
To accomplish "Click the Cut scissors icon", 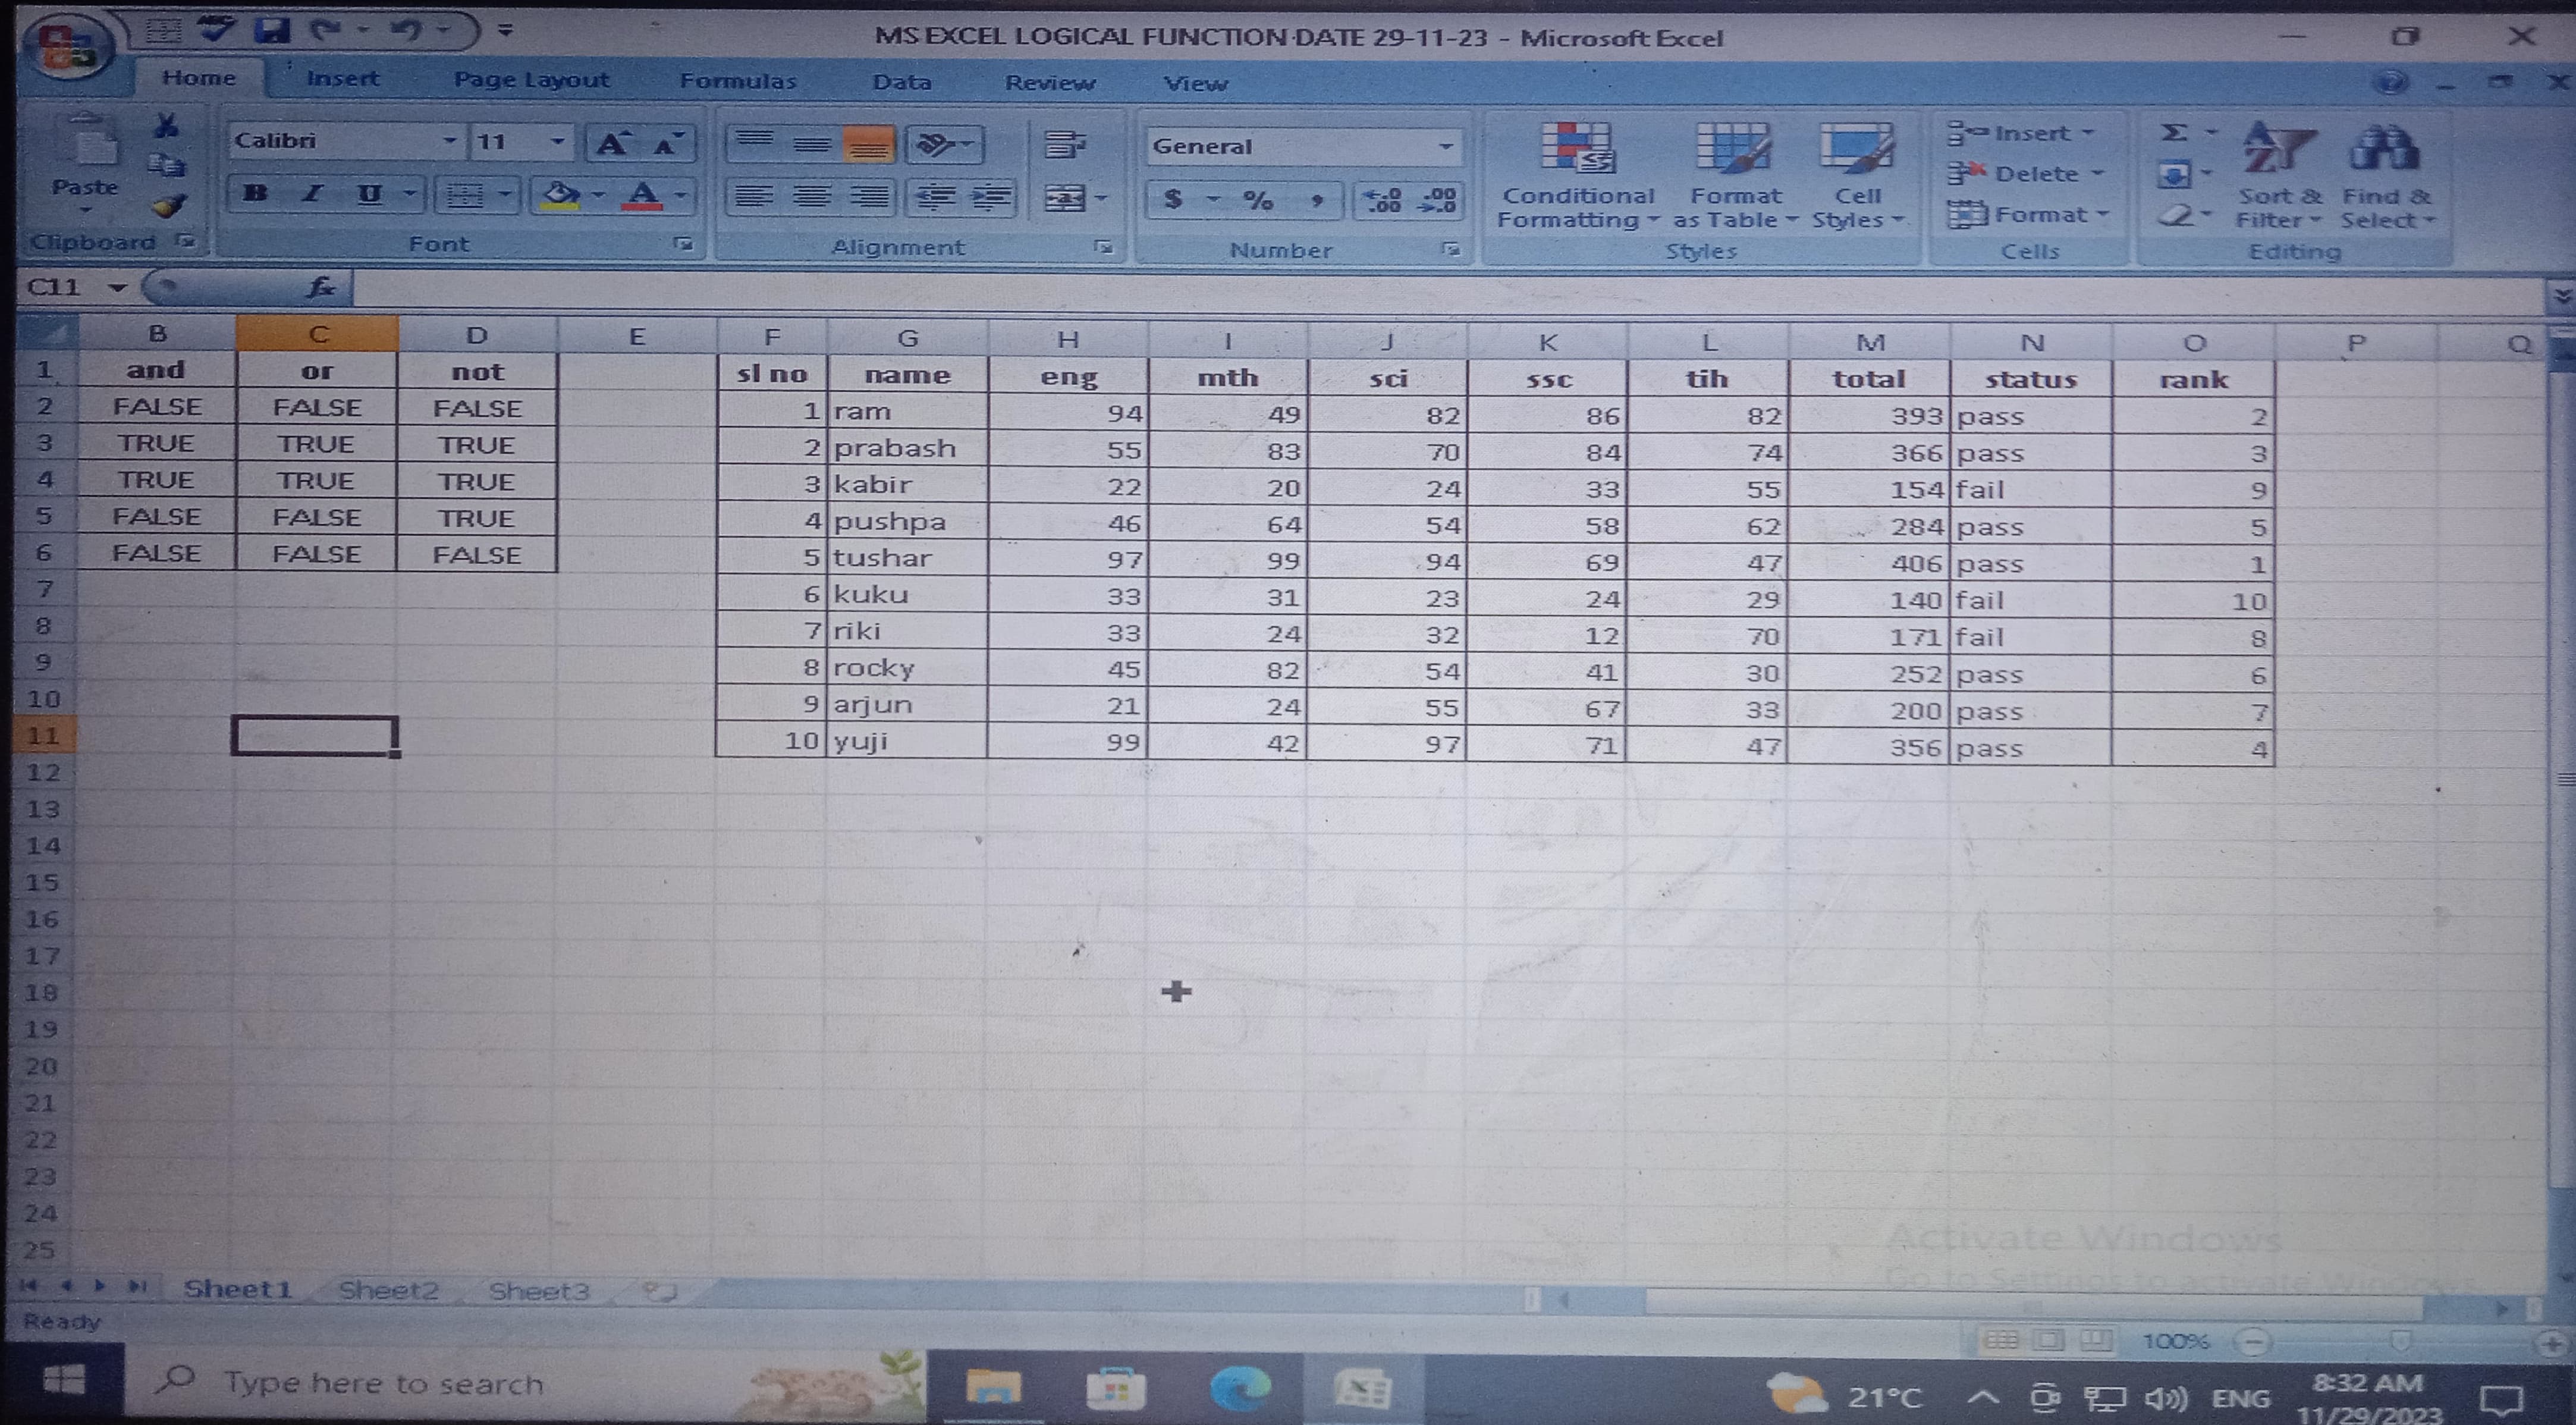I will point(166,126).
